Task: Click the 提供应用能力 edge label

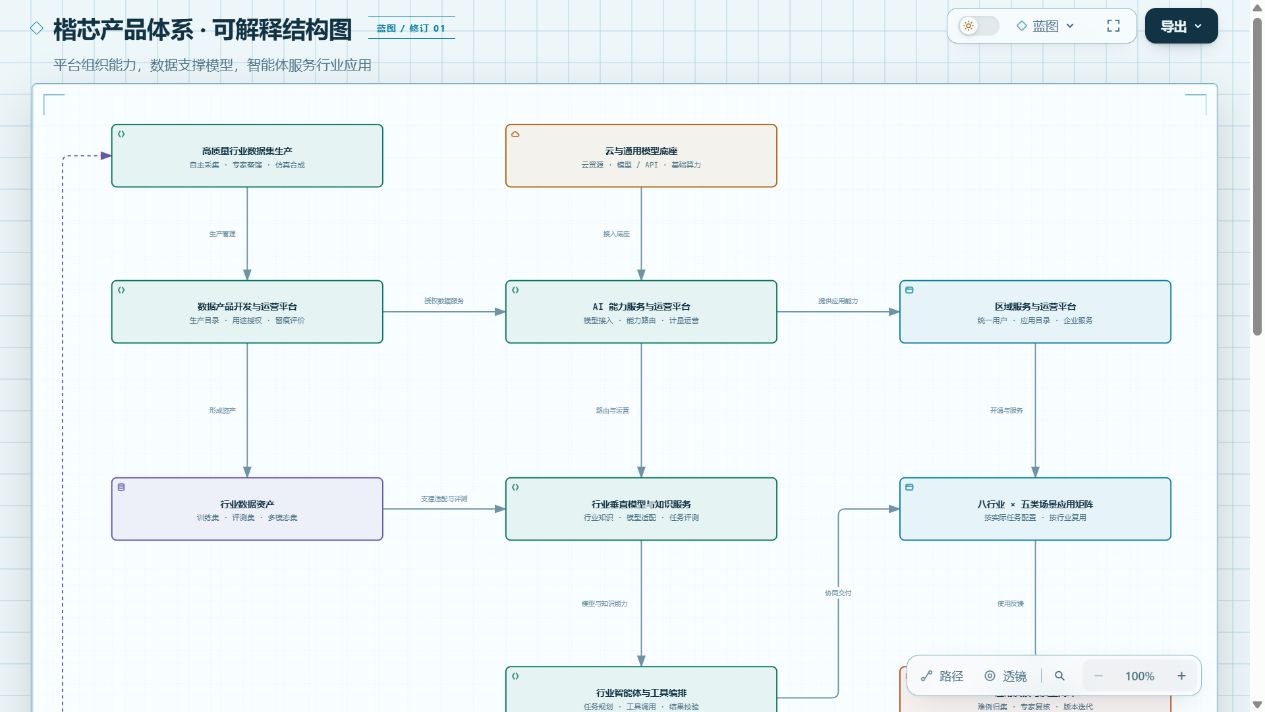Action: point(838,300)
